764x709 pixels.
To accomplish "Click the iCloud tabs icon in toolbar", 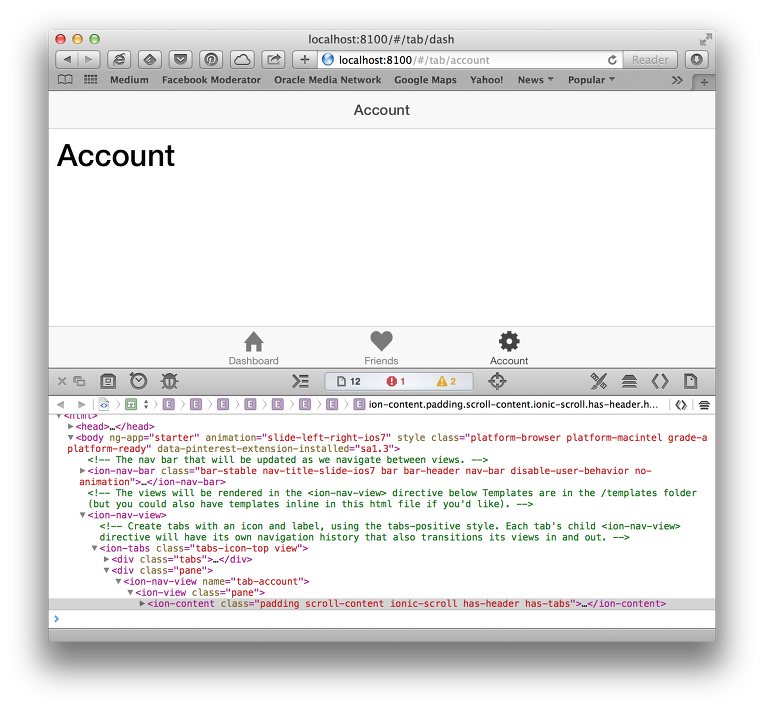I will [242, 60].
